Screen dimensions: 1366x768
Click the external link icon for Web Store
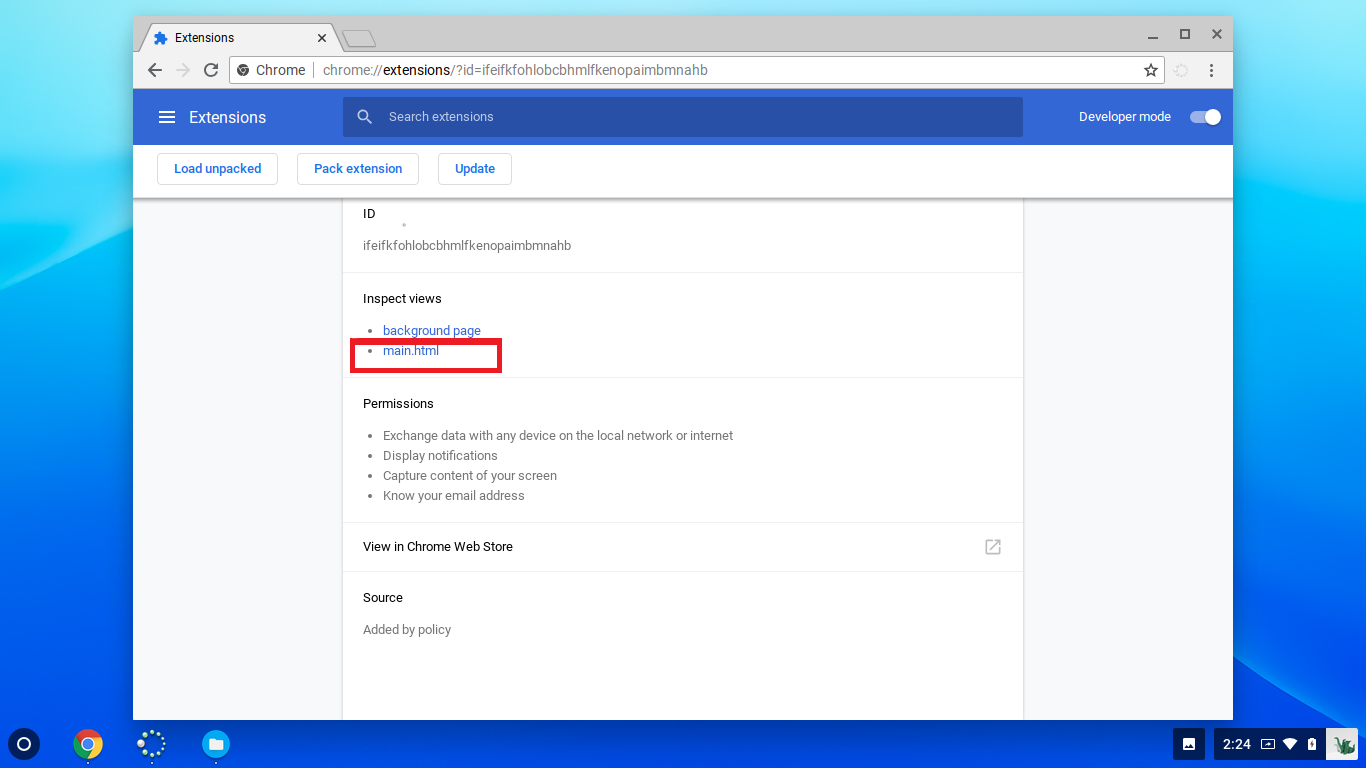click(x=993, y=547)
